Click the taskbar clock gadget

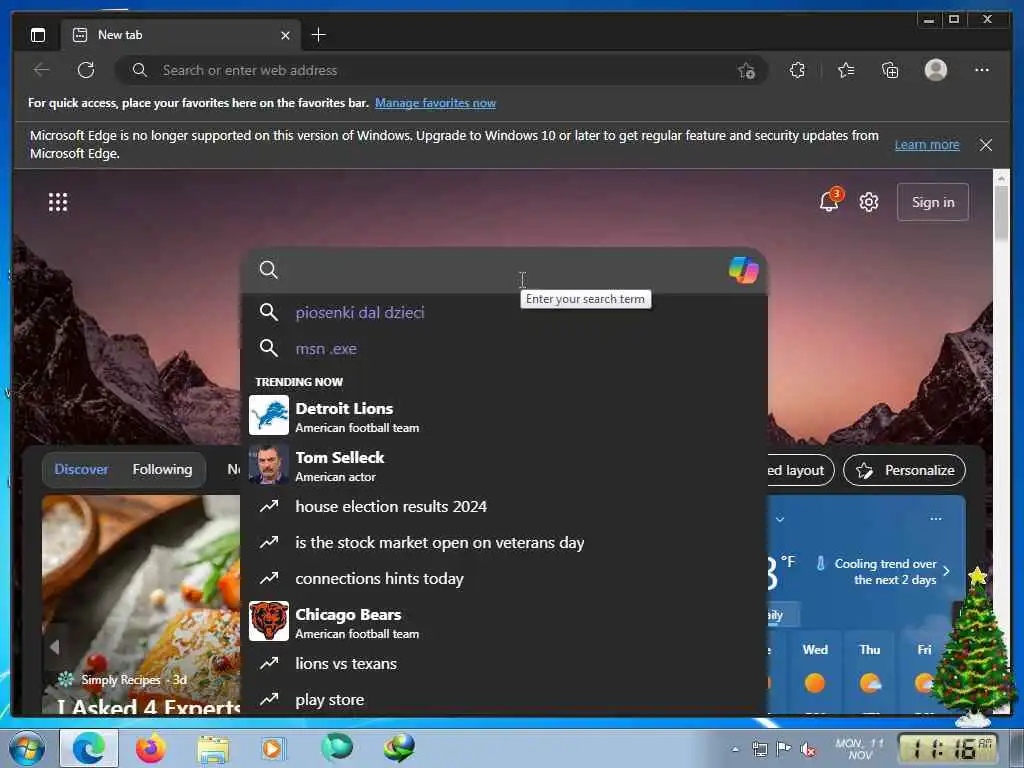pyautogui.click(x=948, y=749)
